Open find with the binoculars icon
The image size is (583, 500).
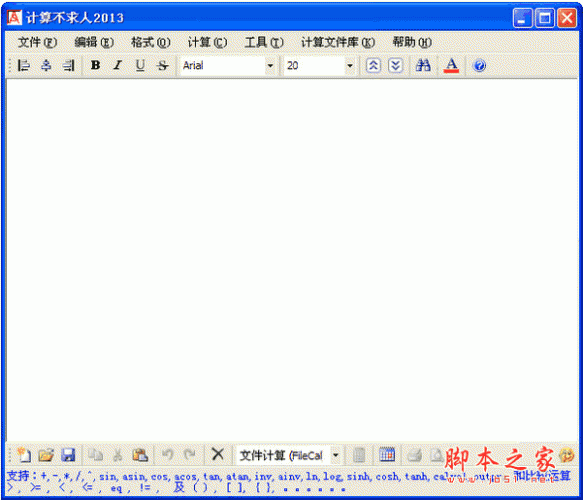[x=423, y=65]
